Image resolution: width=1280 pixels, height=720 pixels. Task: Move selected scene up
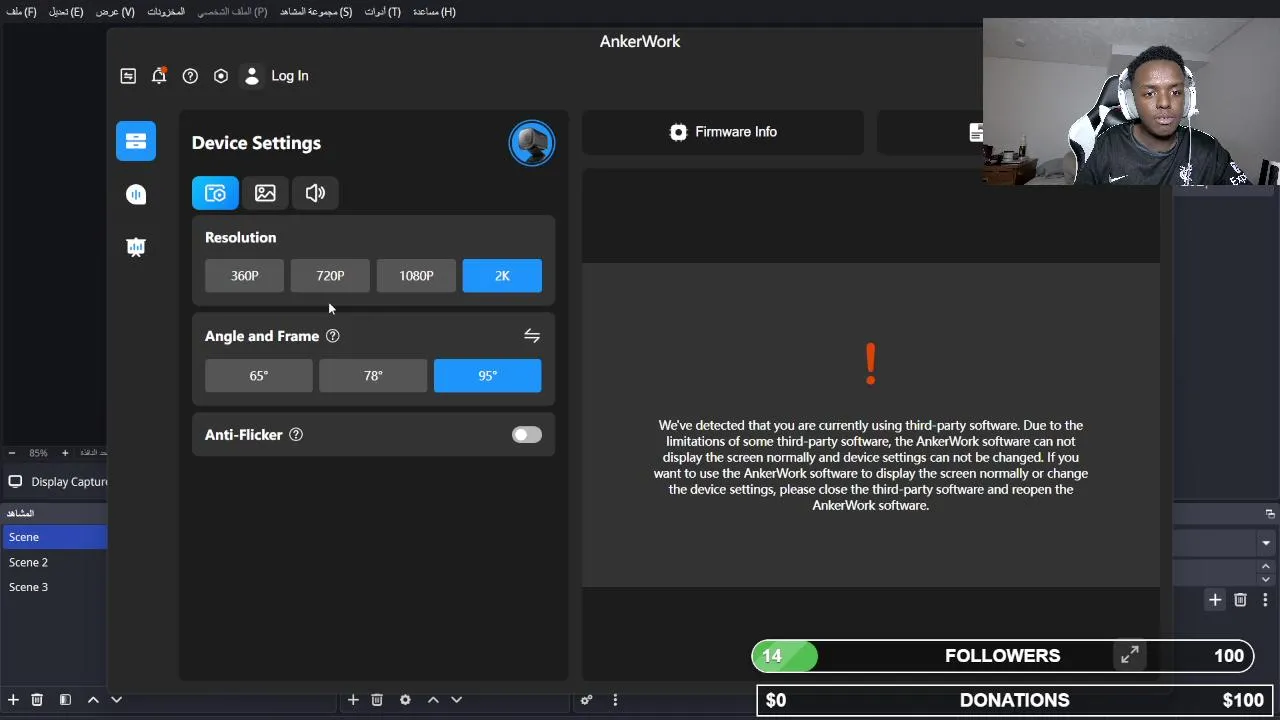pos(93,700)
